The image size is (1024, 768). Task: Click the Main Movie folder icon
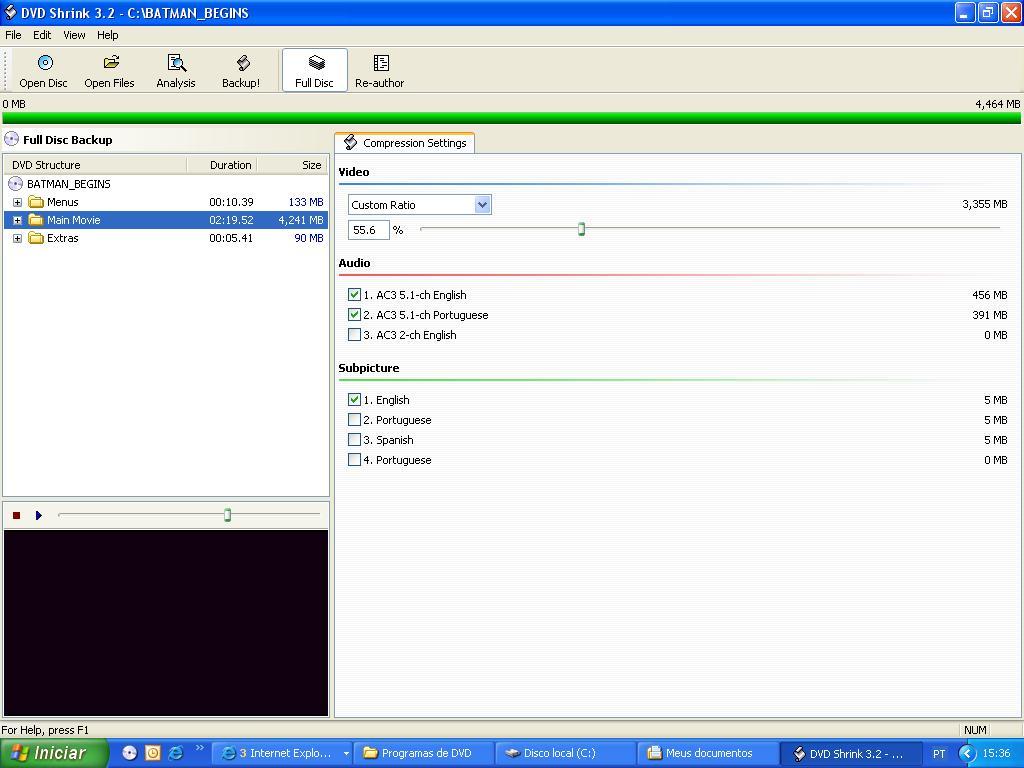click(36, 220)
